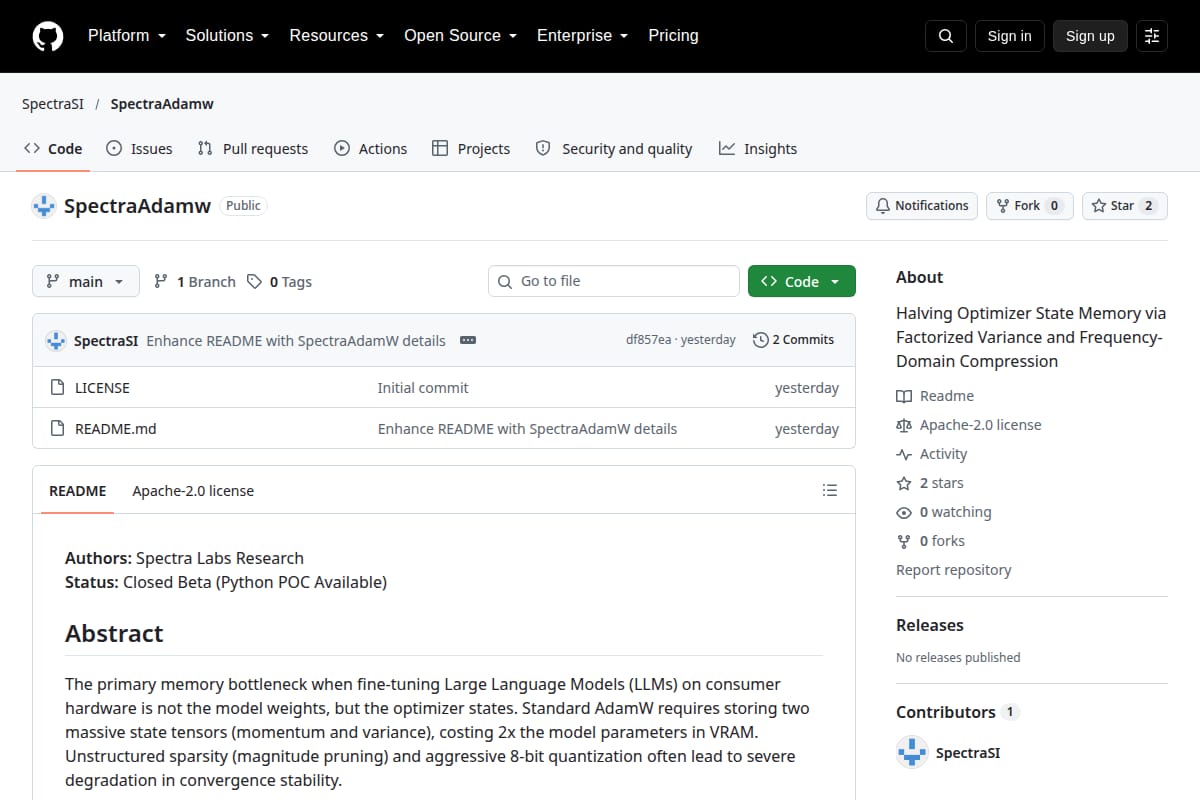1200x800 pixels.
Task: Select the Apache-2.0 license tab
Action: pyautogui.click(x=193, y=491)
